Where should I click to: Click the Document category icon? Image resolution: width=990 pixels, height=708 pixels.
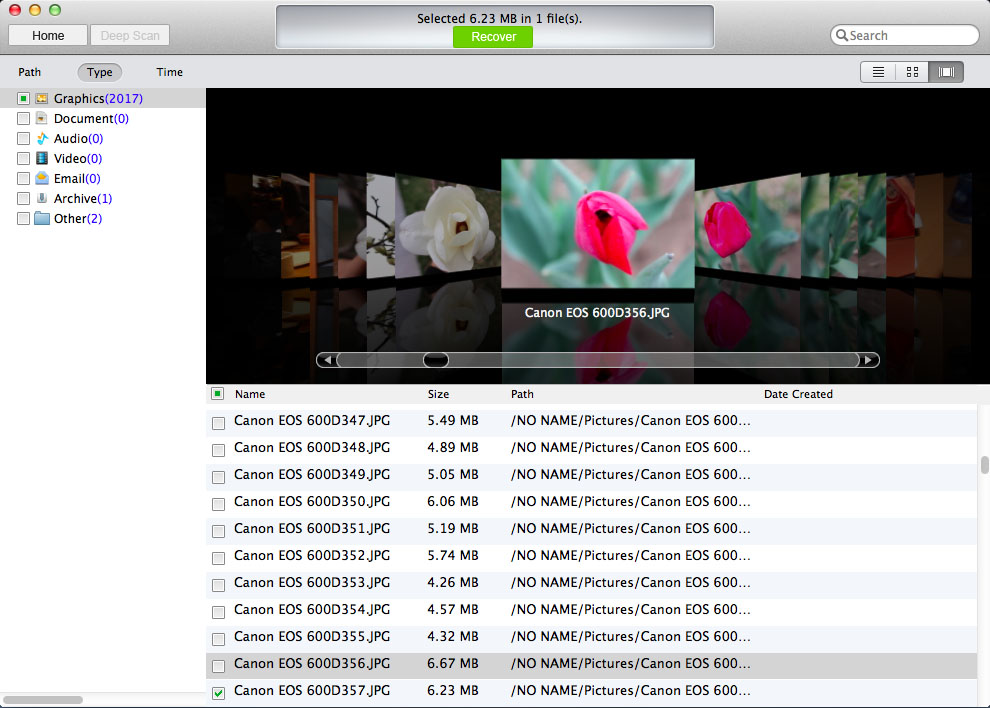pyautogui.click(x=42, y=118)
